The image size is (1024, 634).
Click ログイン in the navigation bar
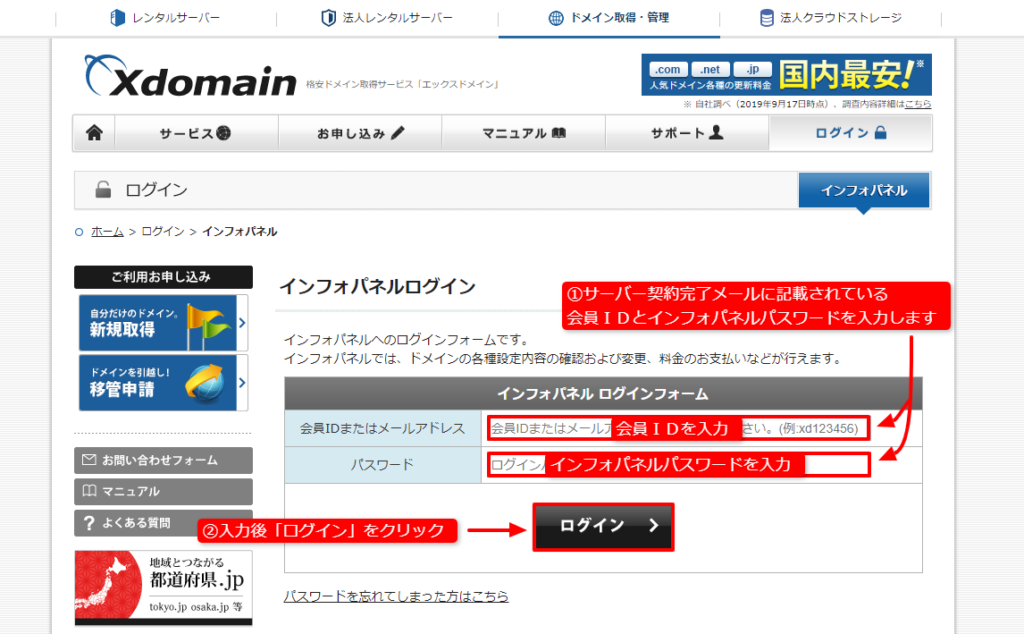tap(850, 133)
